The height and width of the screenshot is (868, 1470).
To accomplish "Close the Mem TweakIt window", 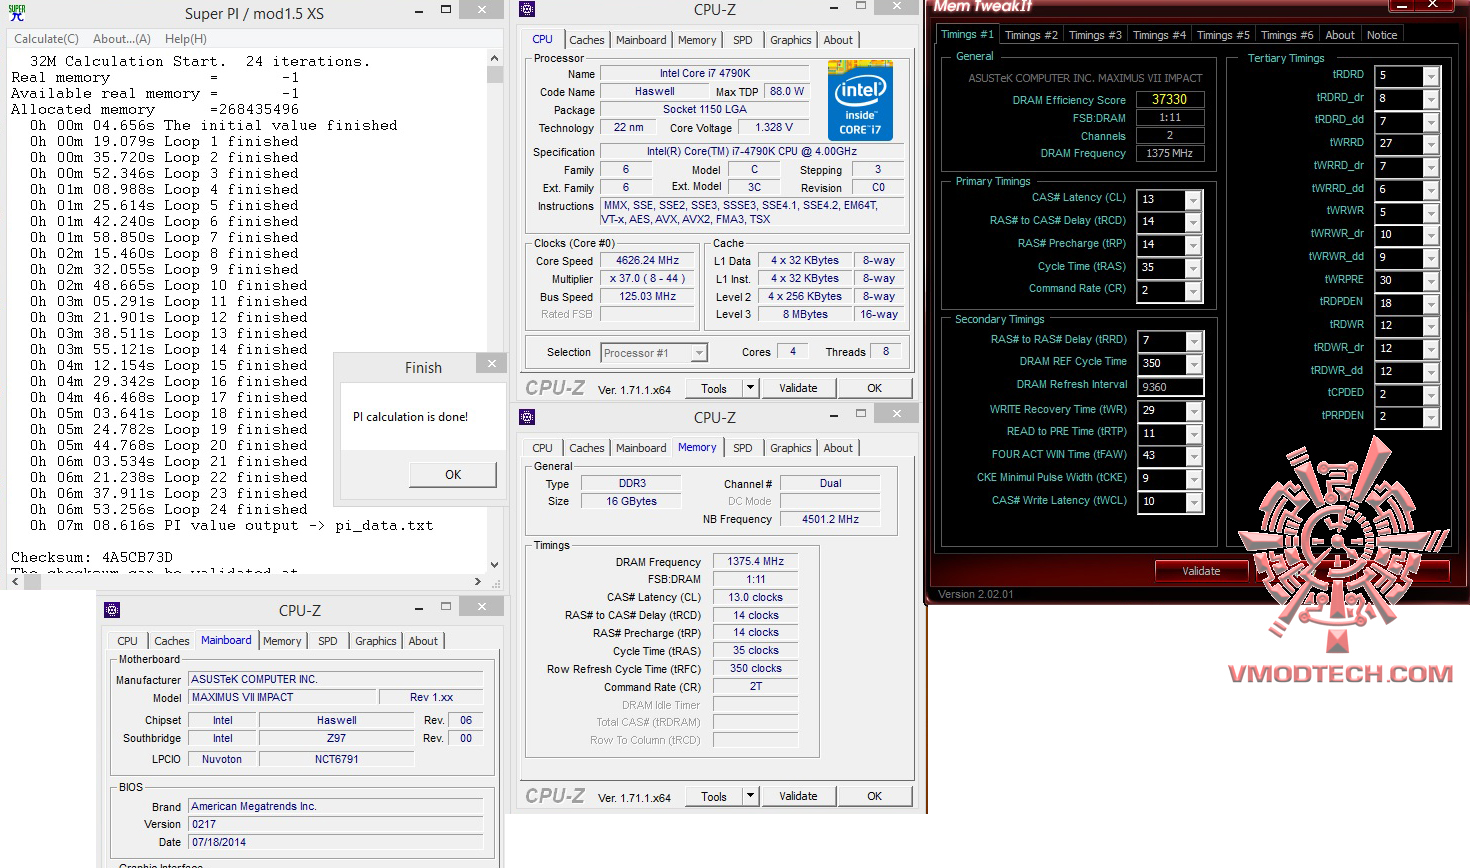I will click(1432, 5).
